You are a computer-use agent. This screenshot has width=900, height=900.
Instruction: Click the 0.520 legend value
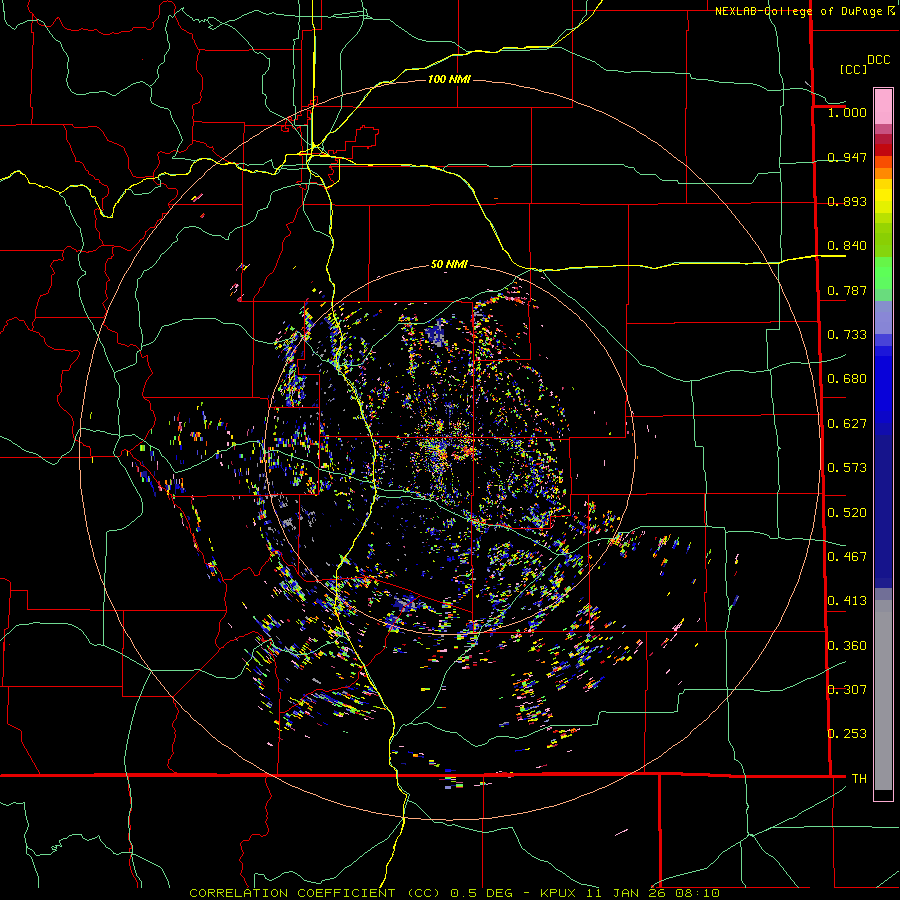point(847,513)
